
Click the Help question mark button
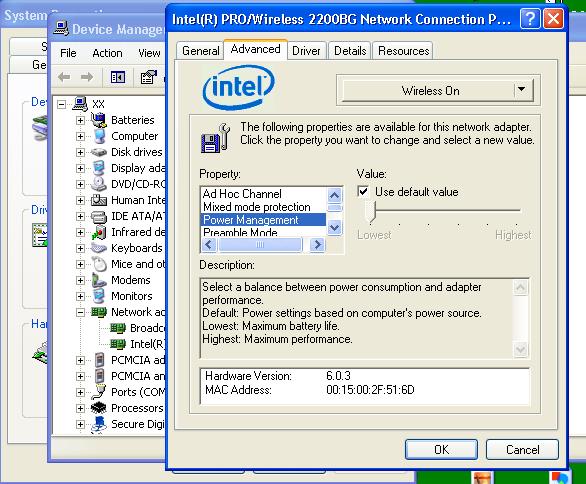point(530,19)
